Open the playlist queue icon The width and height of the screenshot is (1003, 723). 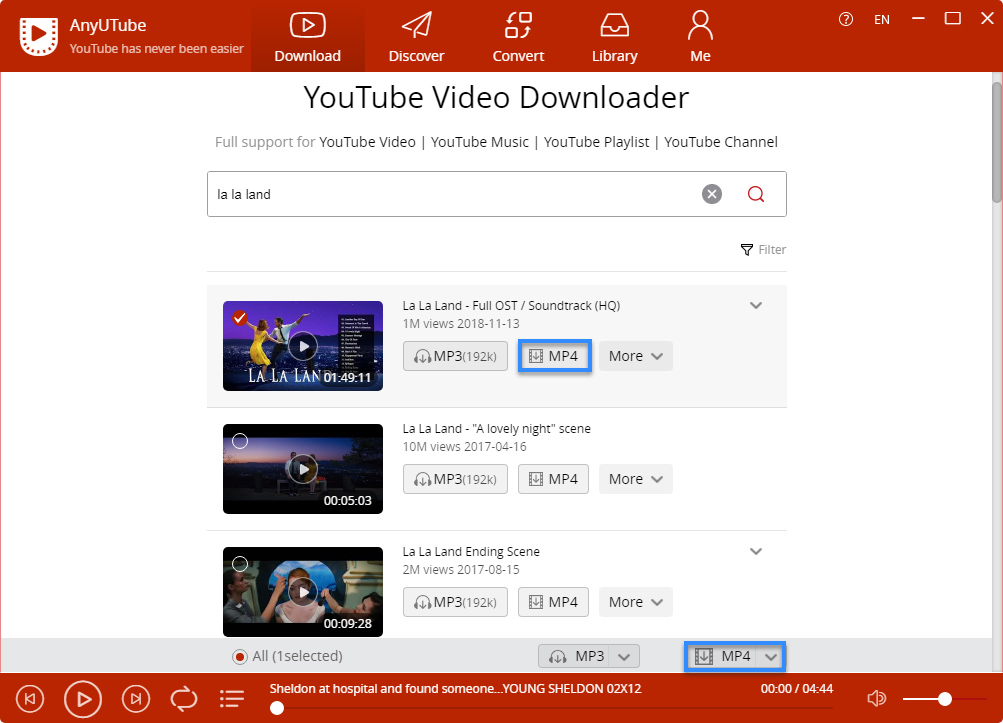point(232,699)
